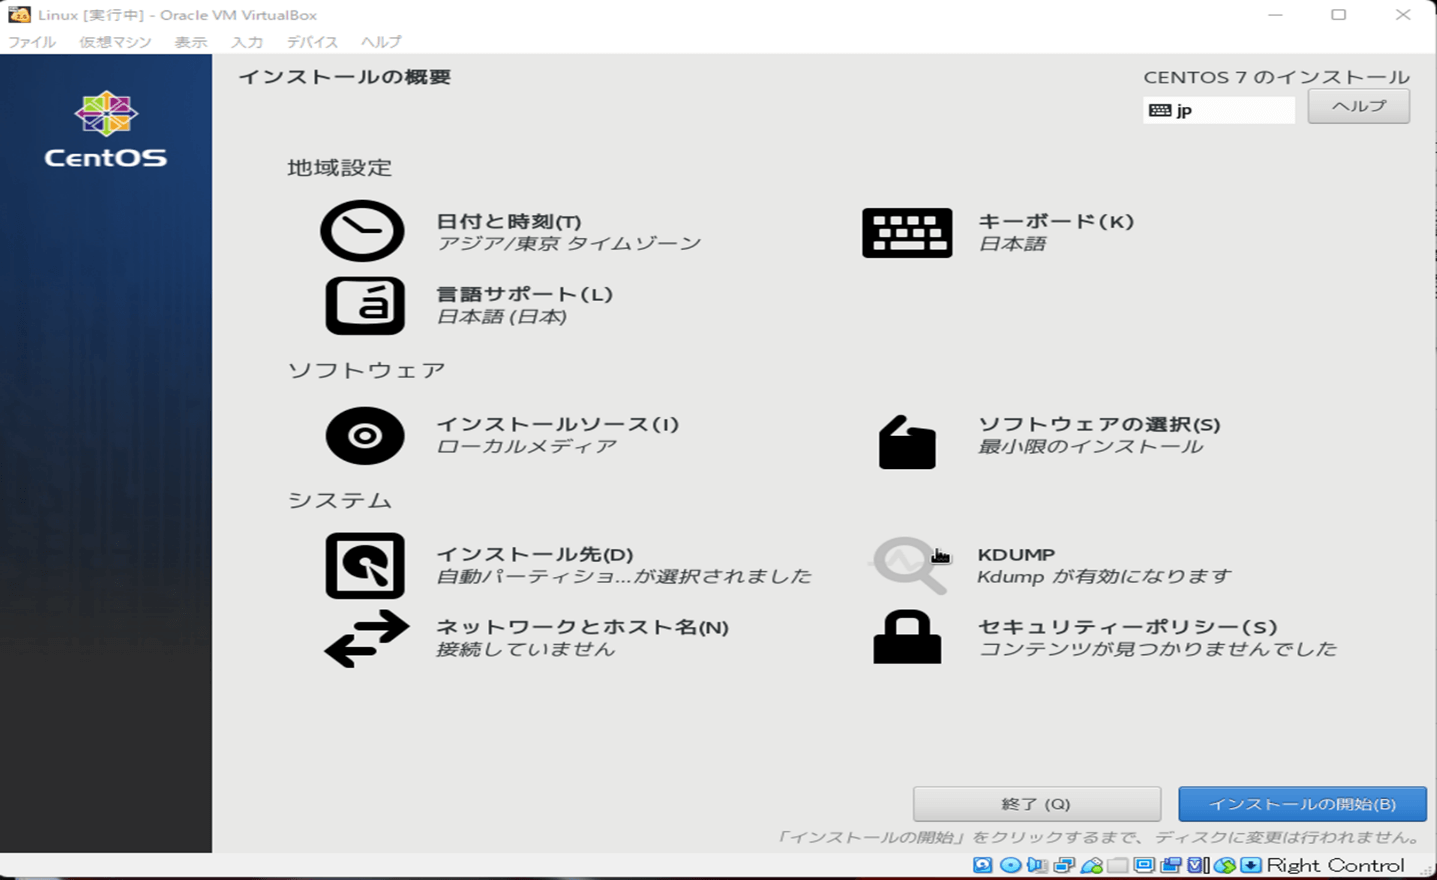The height and width of the screenshot is (880, 1437).
Task: Click the Right Control host key label
Action: click(1336, 865)
